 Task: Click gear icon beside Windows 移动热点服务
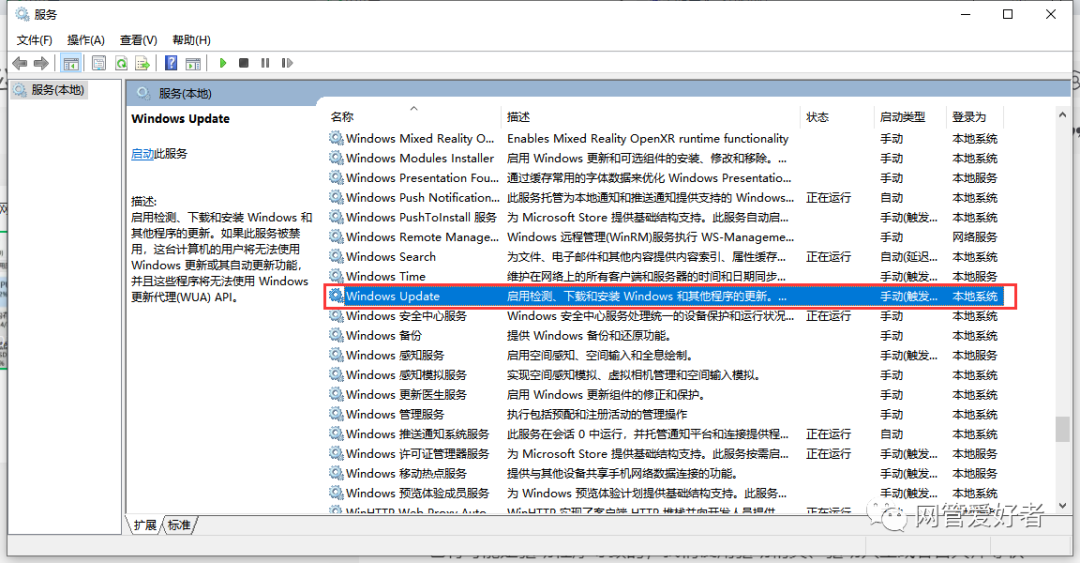pos(336,473)
